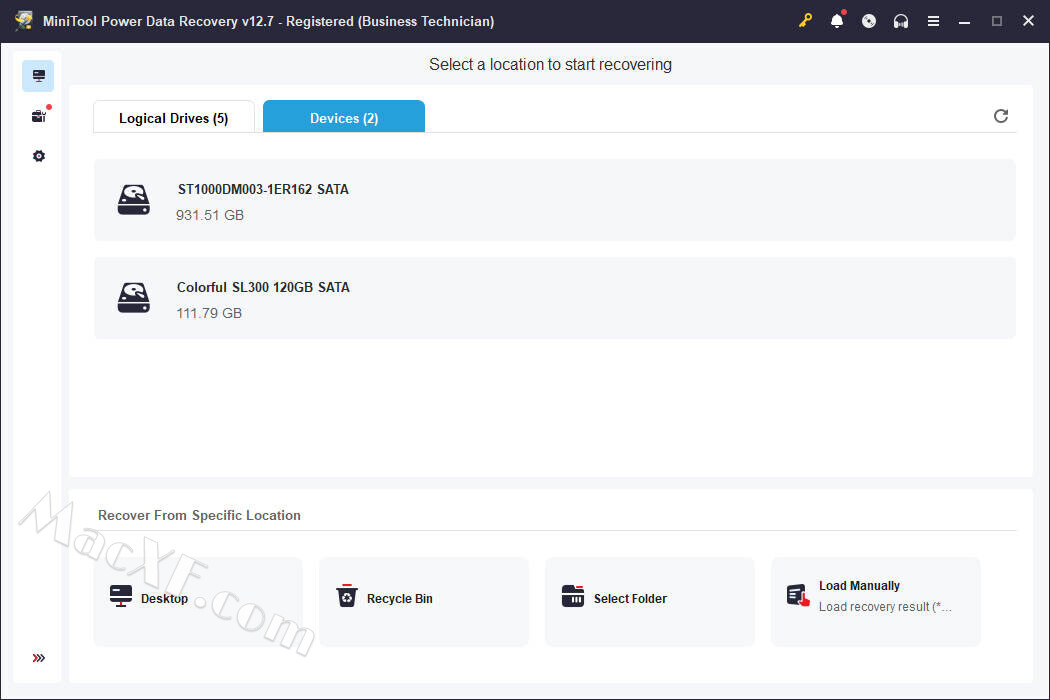This screenshot has width=1050, height=700.
Task: Refresh the device list
Action: [x=1000, y=116]
